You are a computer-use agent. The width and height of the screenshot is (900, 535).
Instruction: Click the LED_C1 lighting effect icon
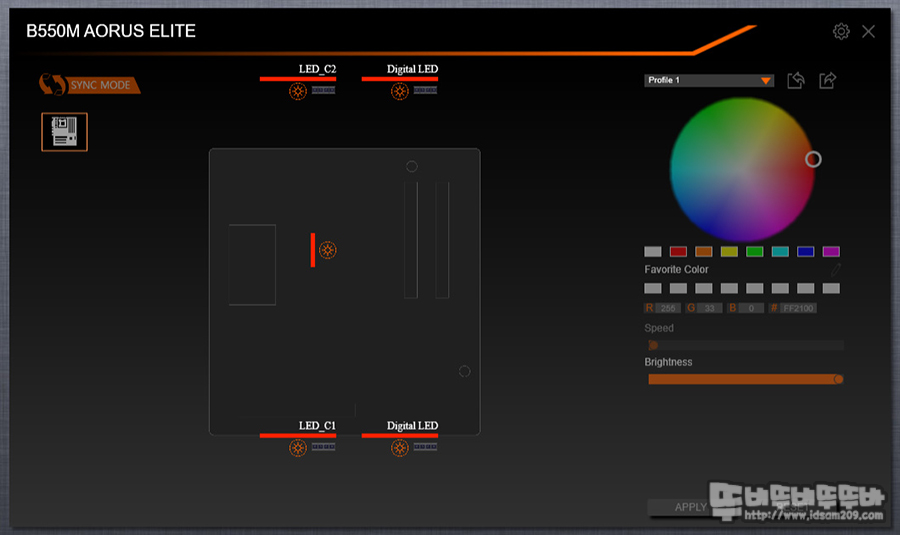[297, 448]
